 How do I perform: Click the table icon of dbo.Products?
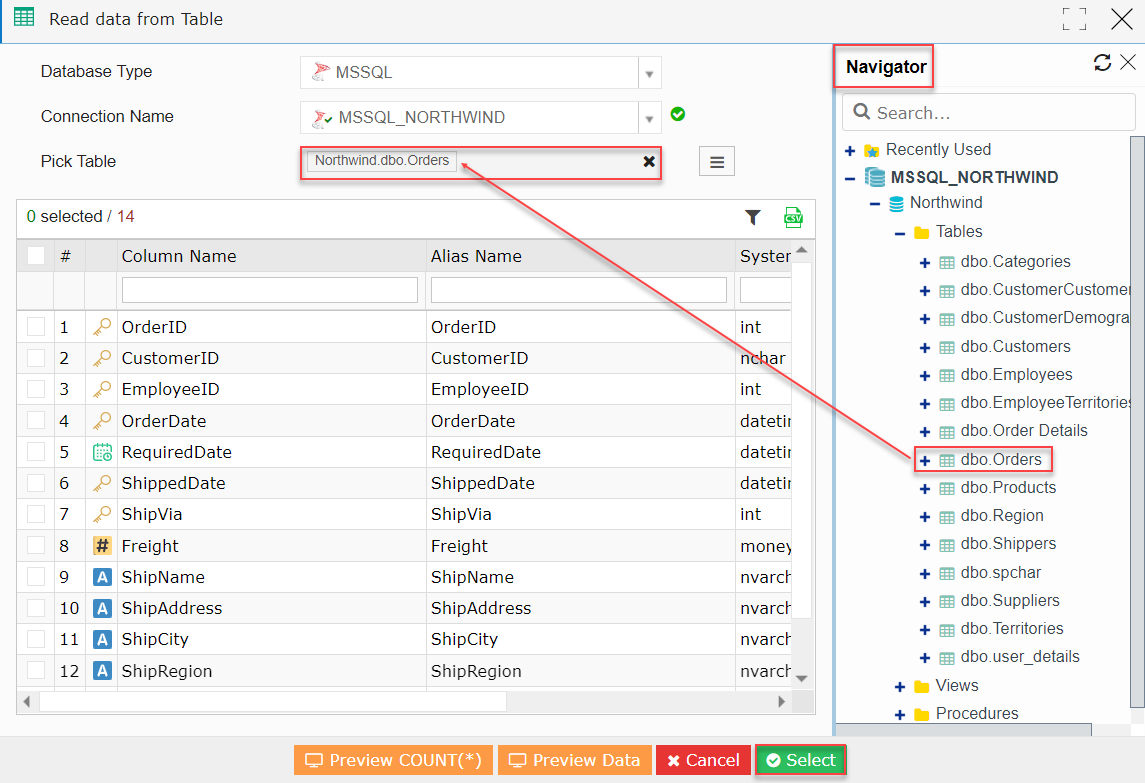coord(946,489)
